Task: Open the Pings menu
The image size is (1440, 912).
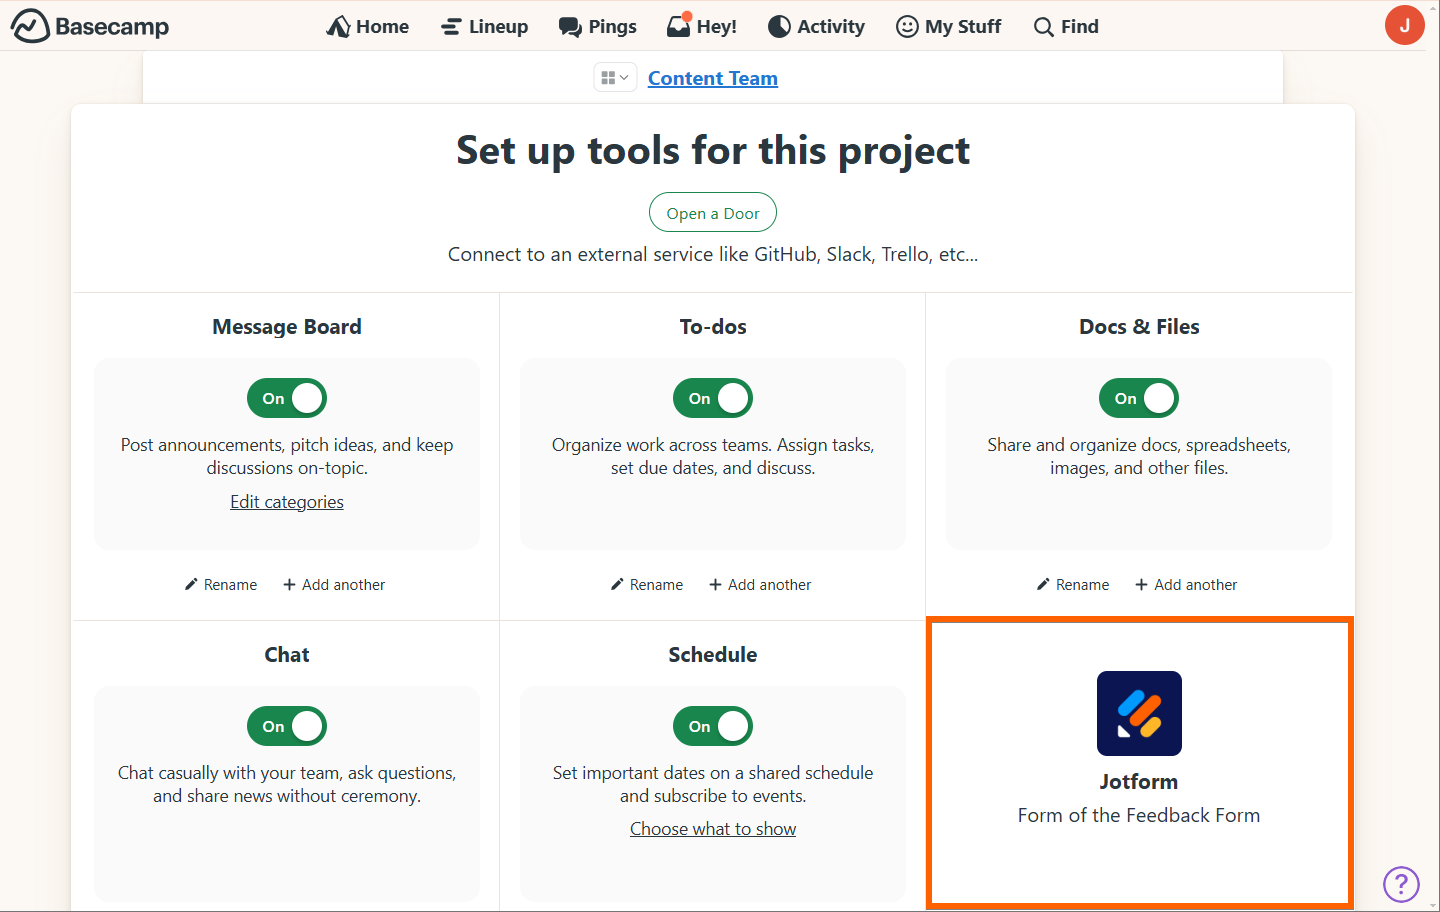Action: [598, 26]
